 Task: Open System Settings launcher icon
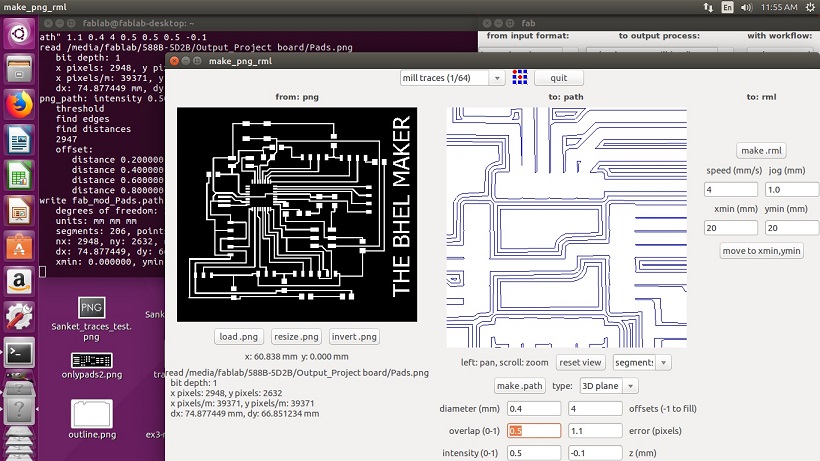coord(19,317)
